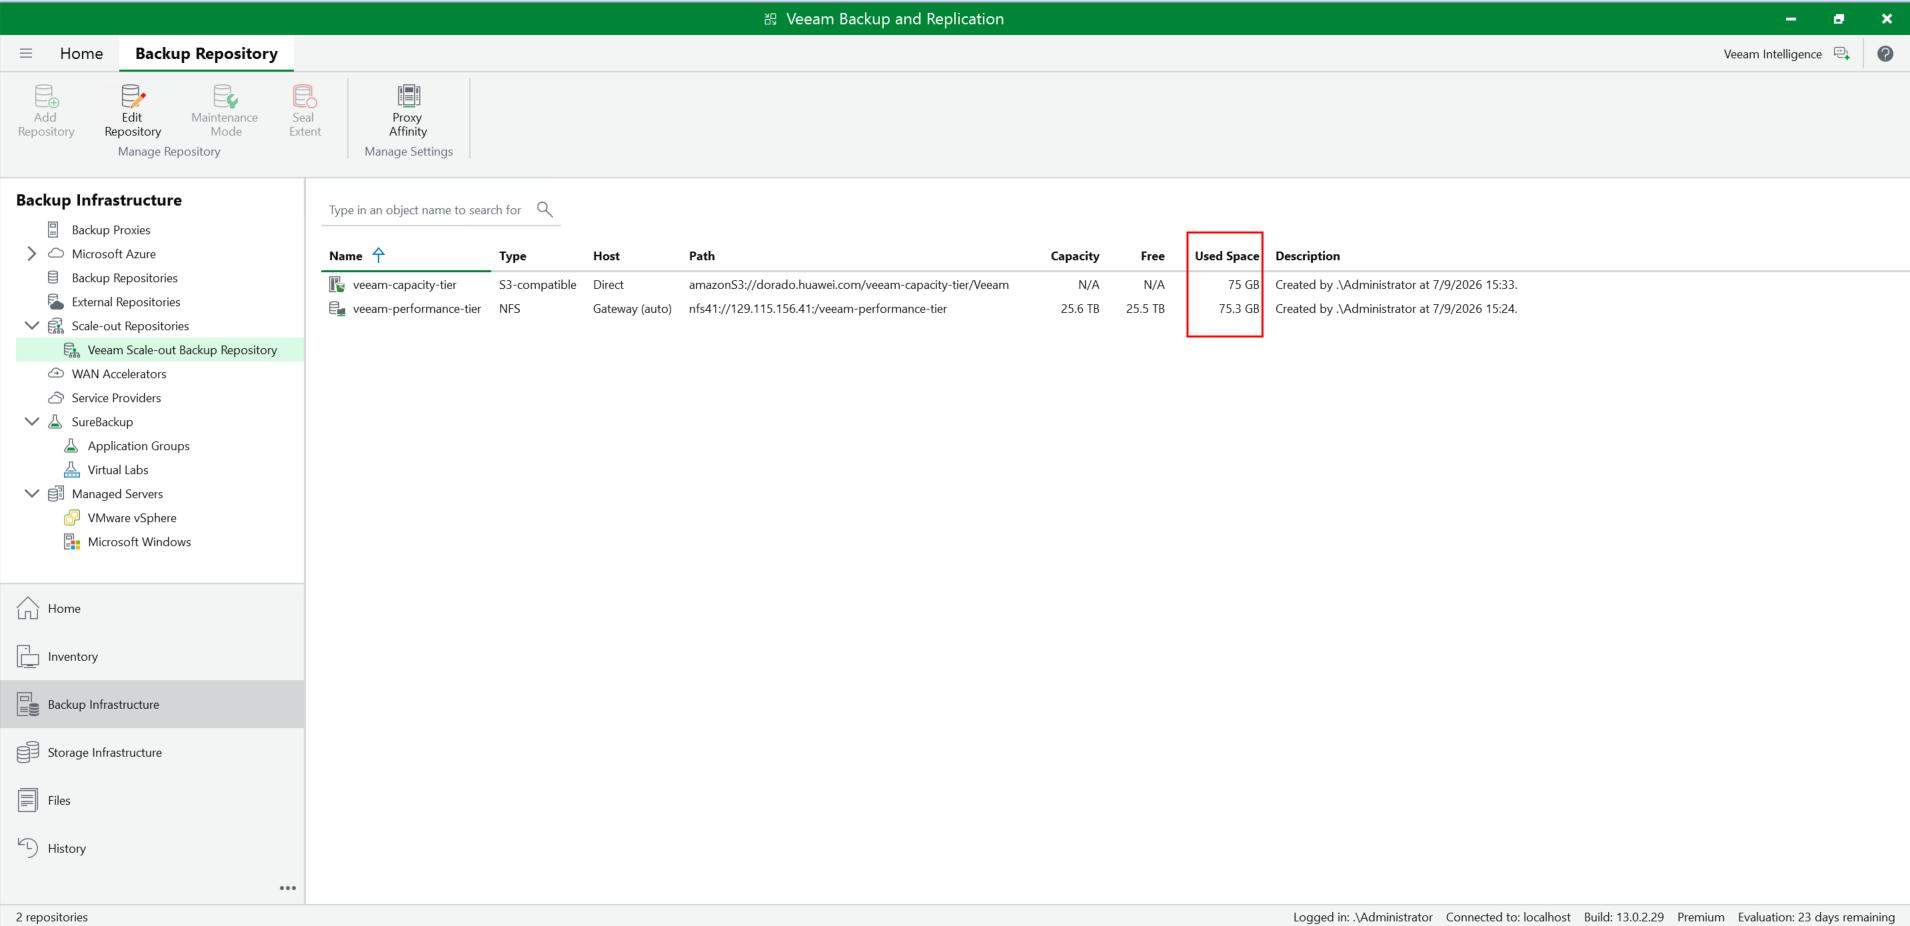Select Managed Servers in the tree

[x=117, y=494]
